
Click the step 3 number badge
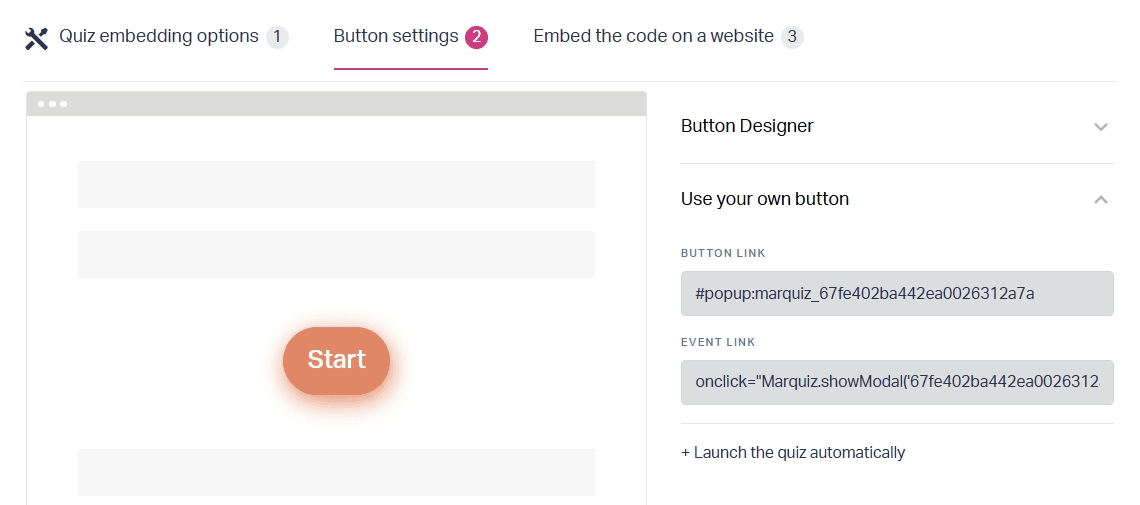[x=792, y=37]
